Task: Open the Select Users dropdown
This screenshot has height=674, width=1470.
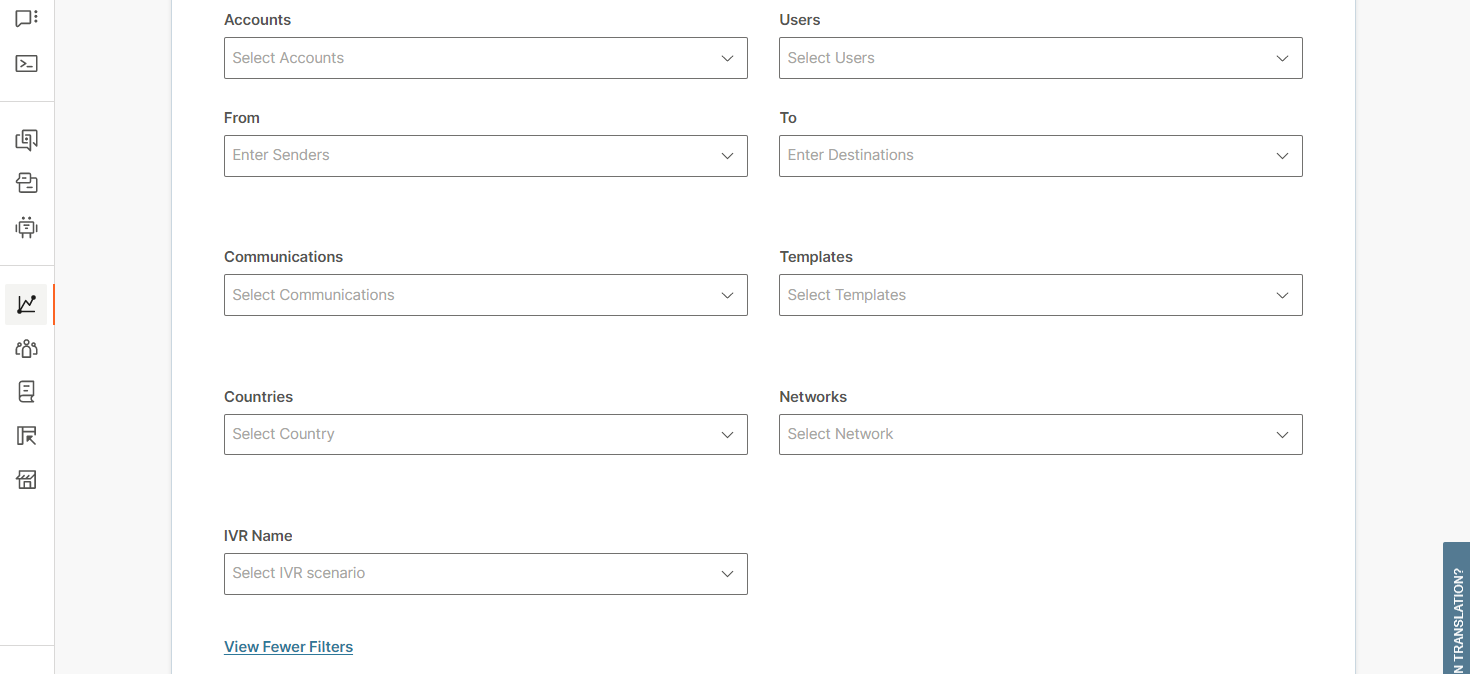Action: point(1040,58)
